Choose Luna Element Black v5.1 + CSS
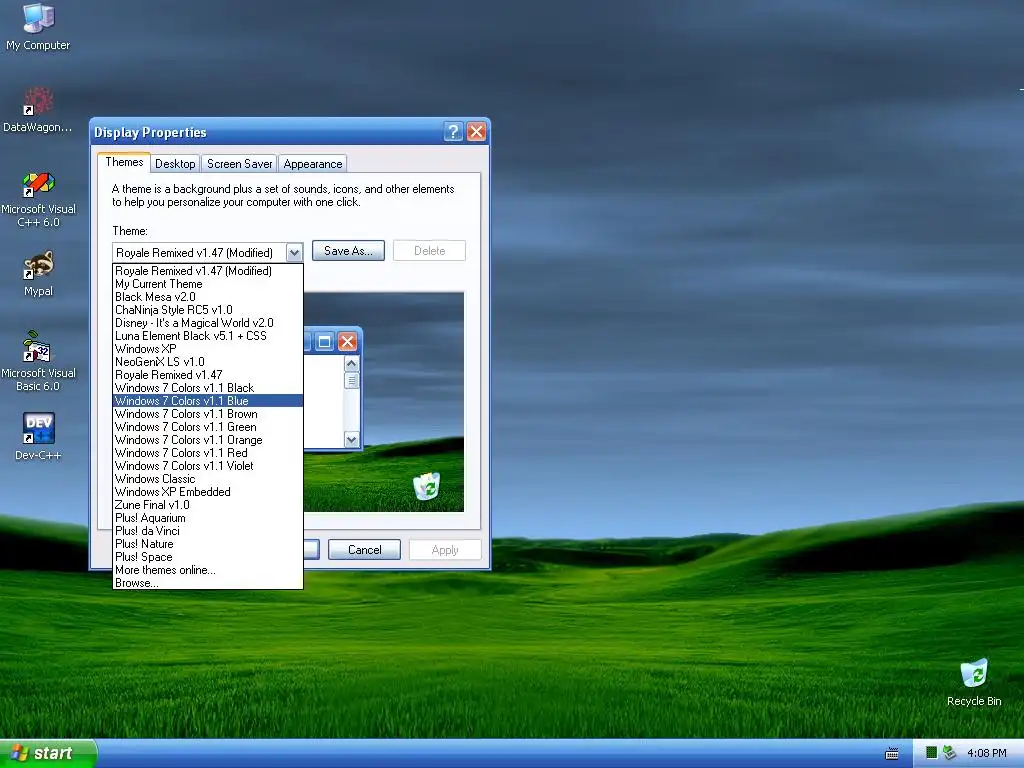Viewport: 1024px width, 768px height. tap(208, 336)
